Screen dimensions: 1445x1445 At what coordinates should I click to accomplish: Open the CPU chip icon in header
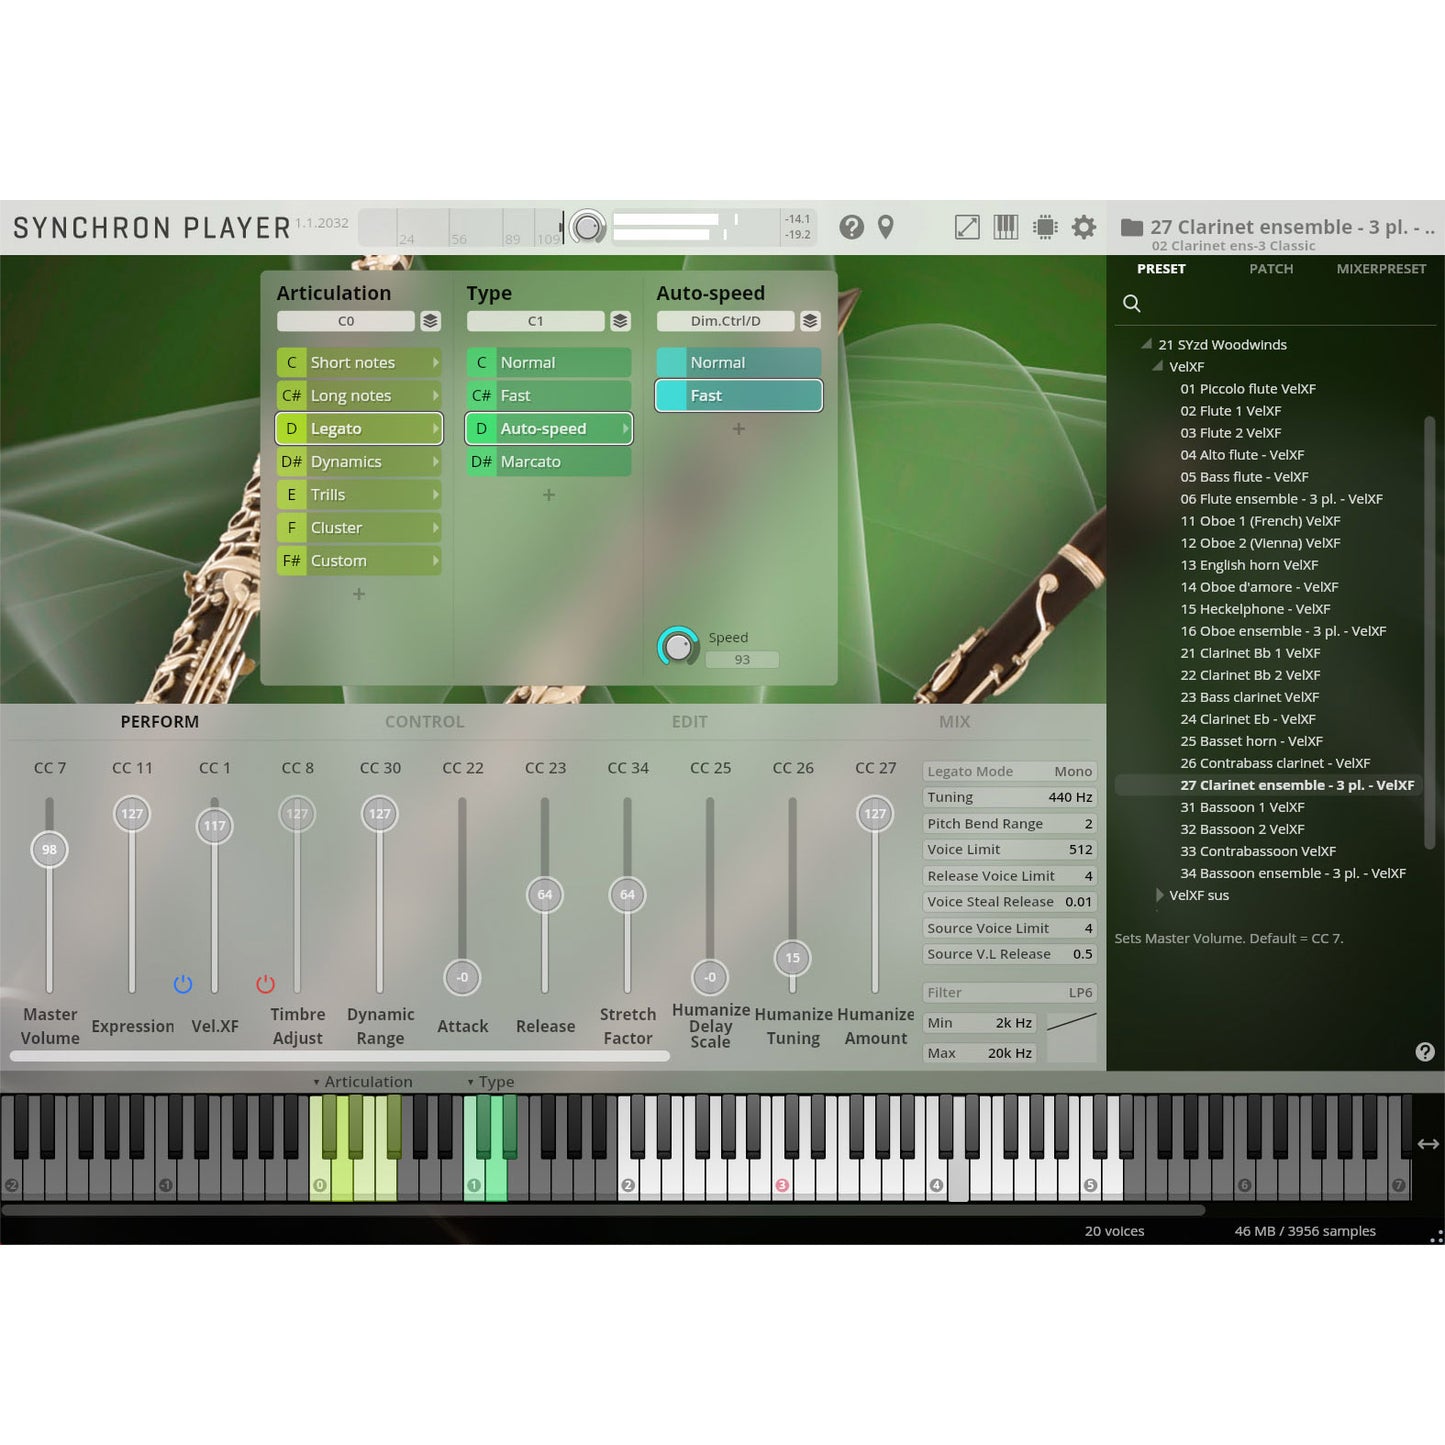point(1045,228)
